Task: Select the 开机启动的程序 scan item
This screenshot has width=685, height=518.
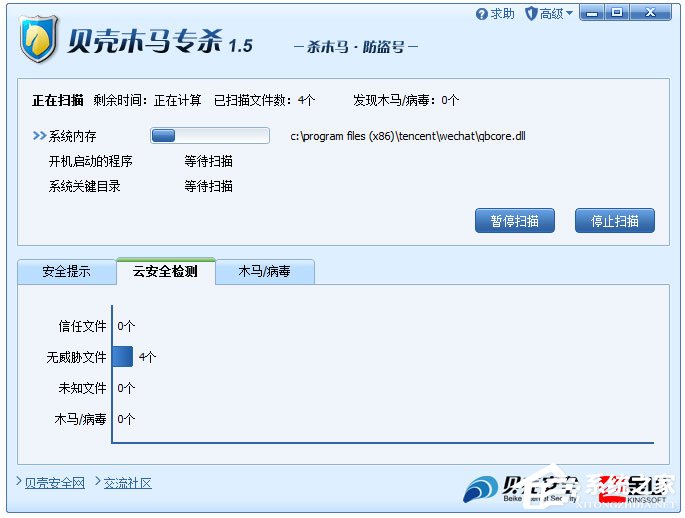Action: point(90,162)
